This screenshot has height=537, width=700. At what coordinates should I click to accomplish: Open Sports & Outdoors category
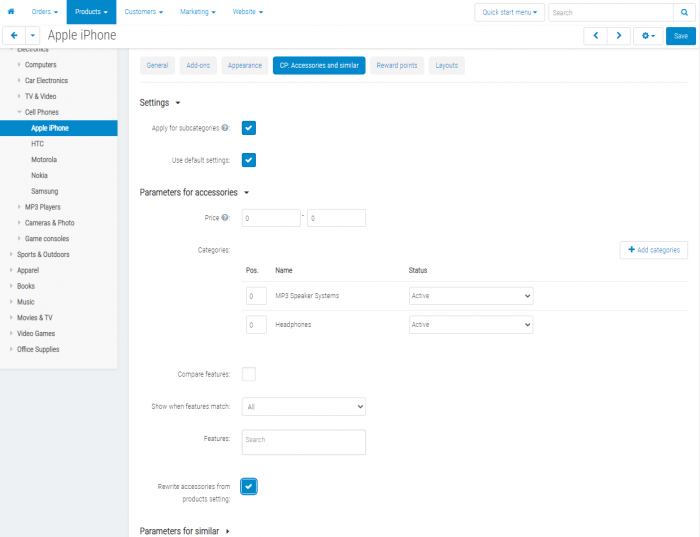(x=43, y=254)
